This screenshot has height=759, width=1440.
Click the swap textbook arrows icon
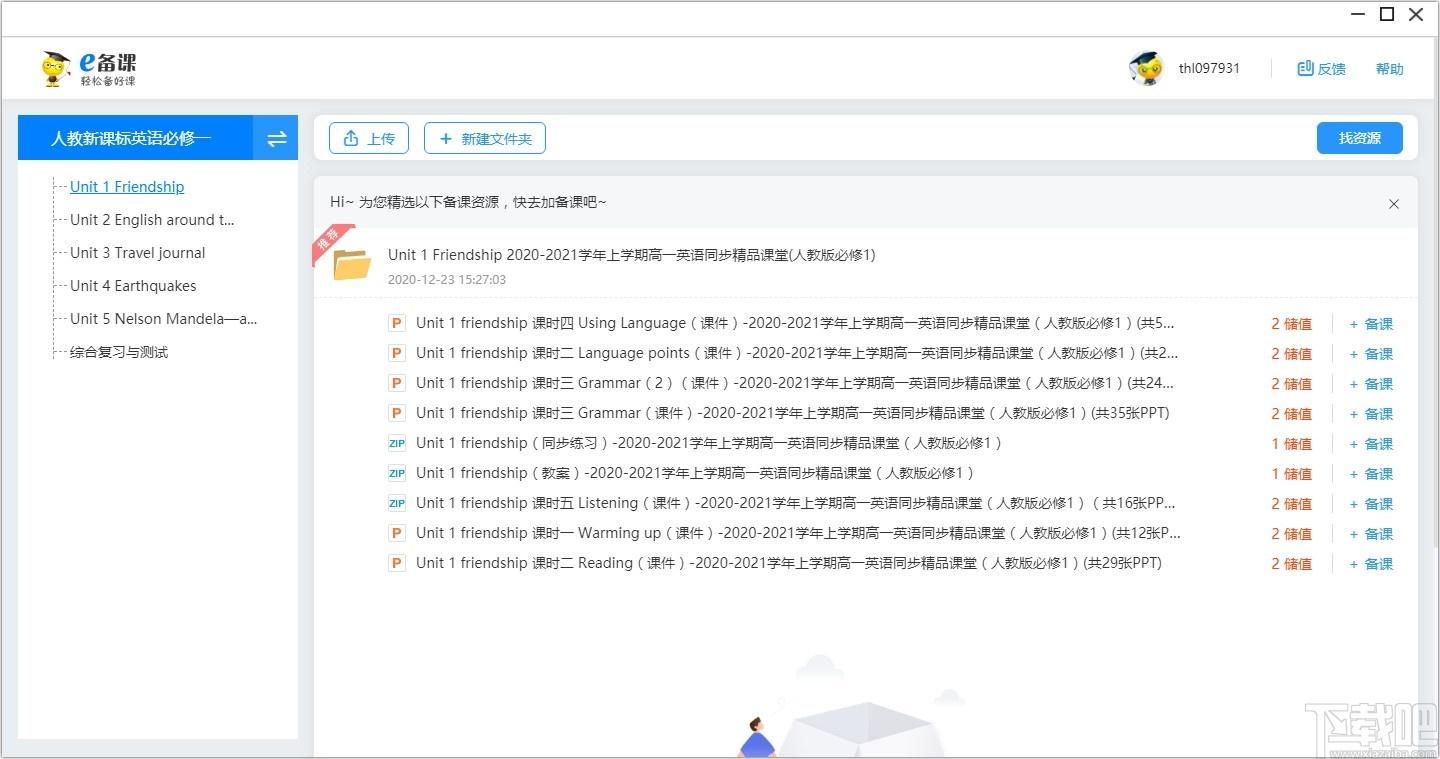[x=276, y=139]
